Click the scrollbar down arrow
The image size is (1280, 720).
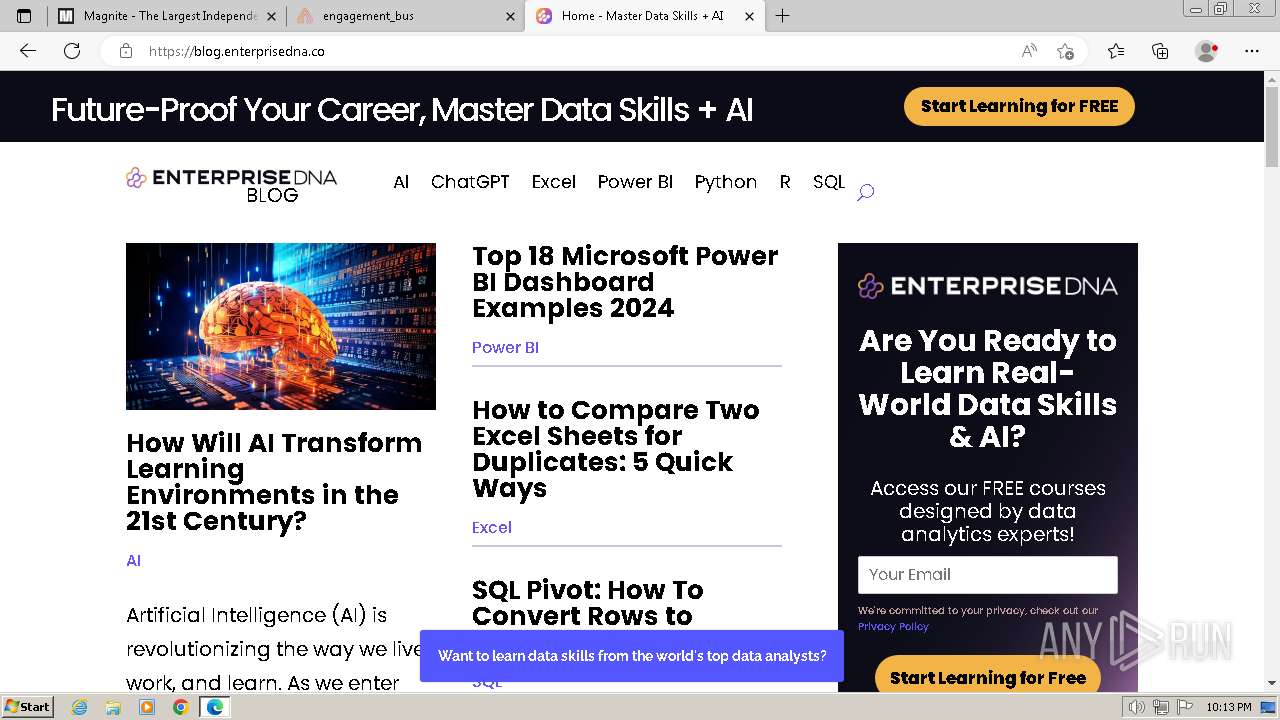[x=1272, y=684]
